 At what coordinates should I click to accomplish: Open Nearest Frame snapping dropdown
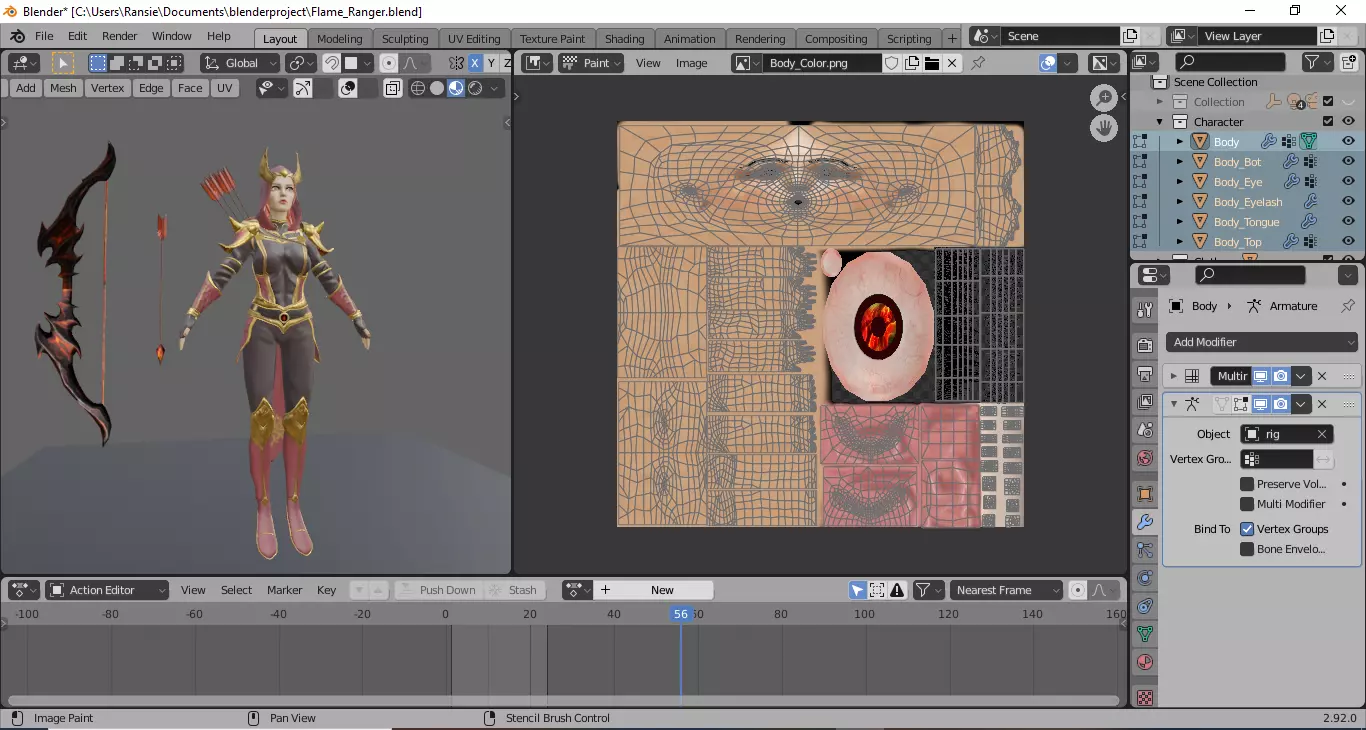[x=1006, y=590]
